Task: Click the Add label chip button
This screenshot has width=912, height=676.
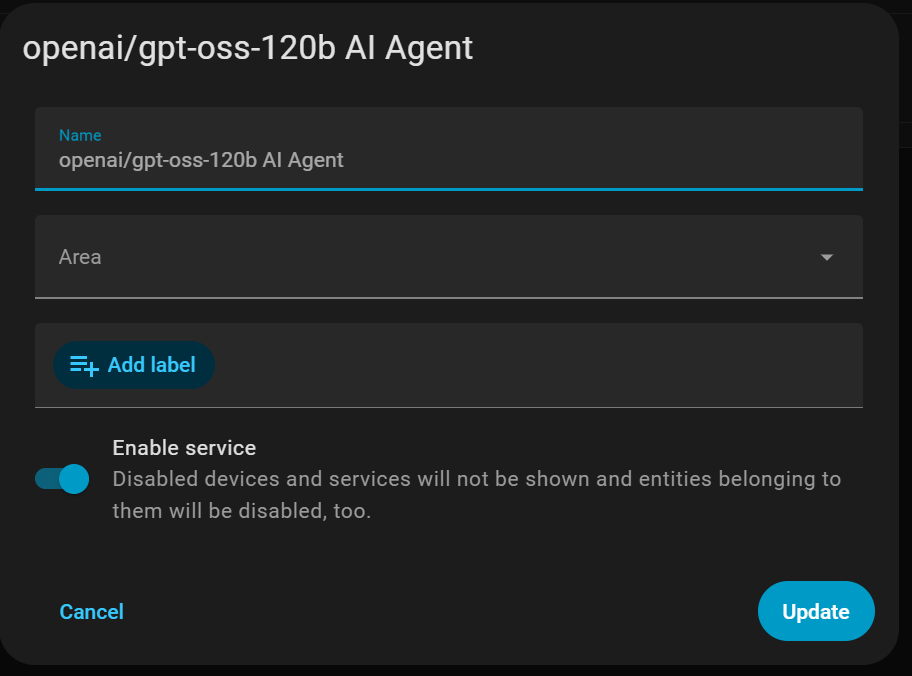Action: 134,365
